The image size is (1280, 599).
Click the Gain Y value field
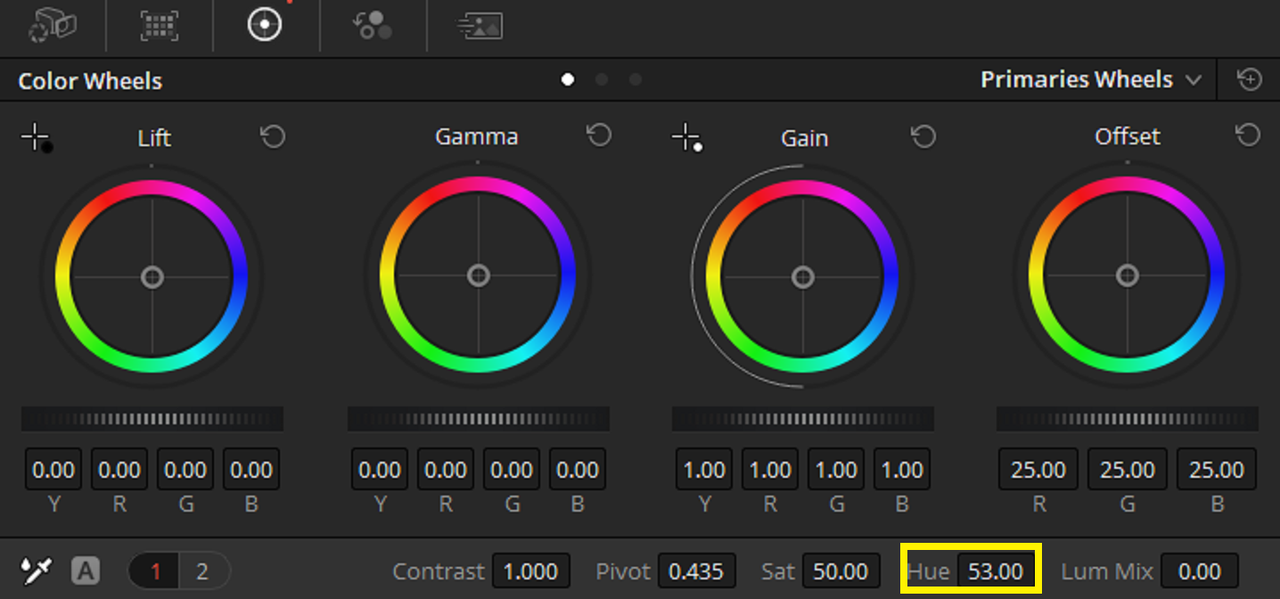pyautogui.click(x=705, y=469)
